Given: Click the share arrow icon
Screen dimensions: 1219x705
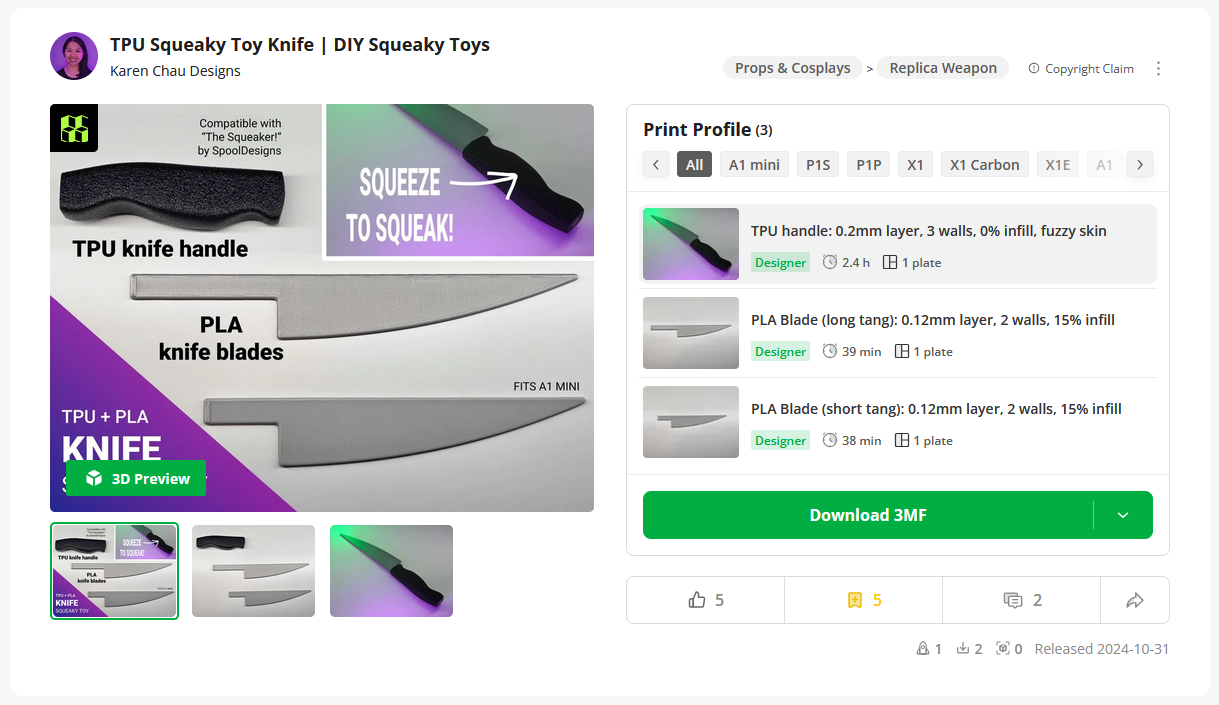Looking at the screenshot, I should coord(1135,600).
